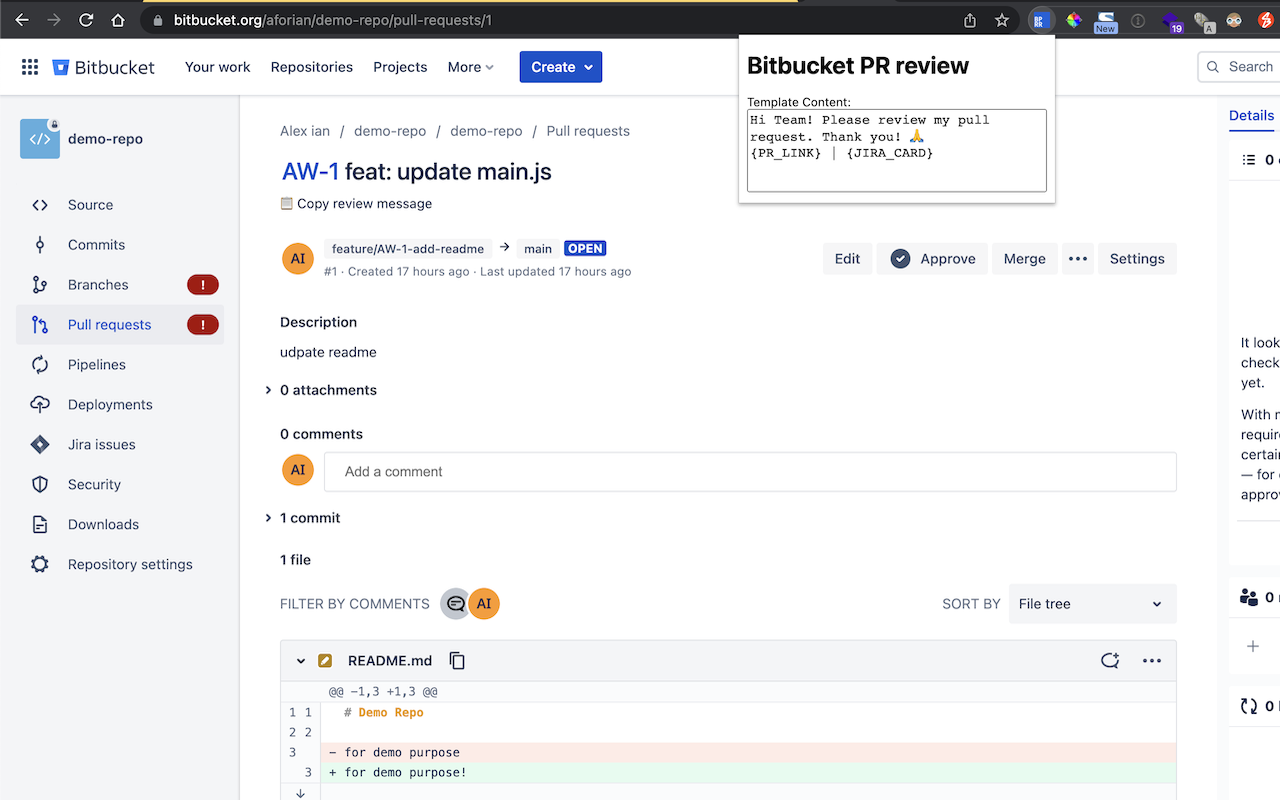Click the color wheel extension icon
Image resolution: width=1280 pixels, height=800 pixels.
[1074, 20]
